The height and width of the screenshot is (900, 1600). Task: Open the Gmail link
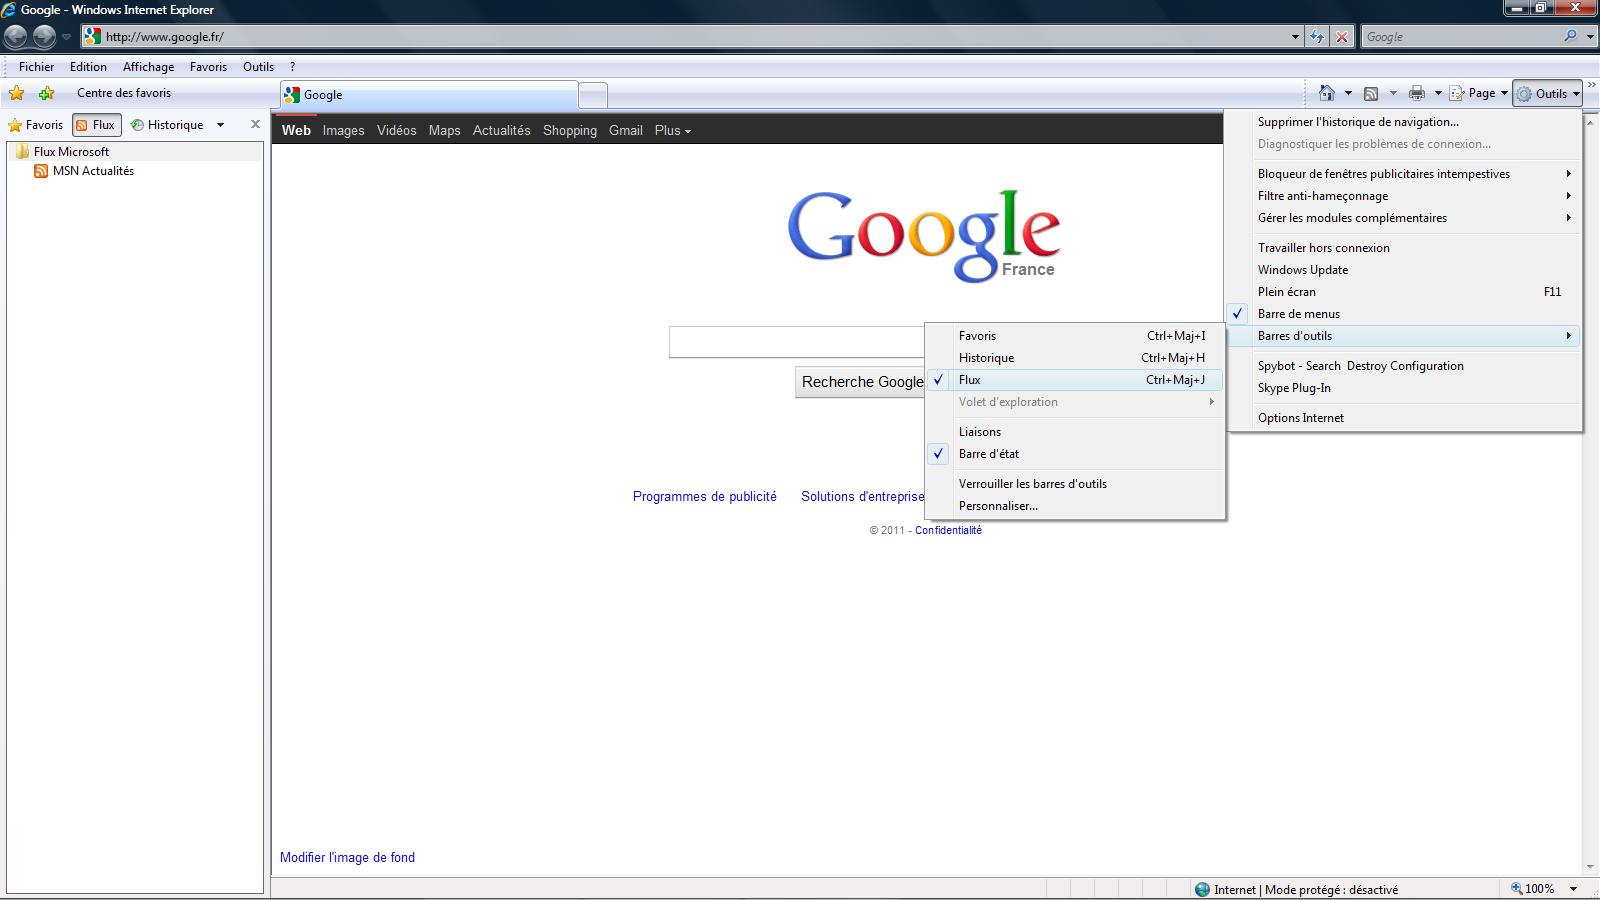[x=626, y=130]
